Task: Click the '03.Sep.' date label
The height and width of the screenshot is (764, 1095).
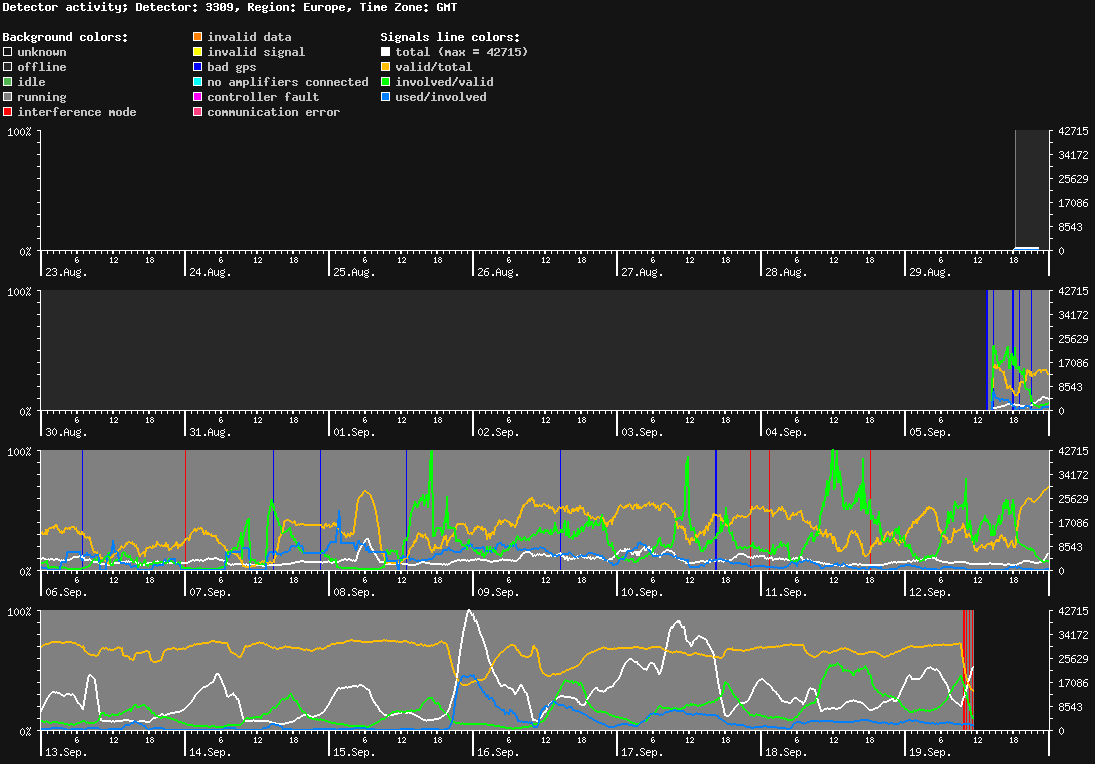Action: 642,432
